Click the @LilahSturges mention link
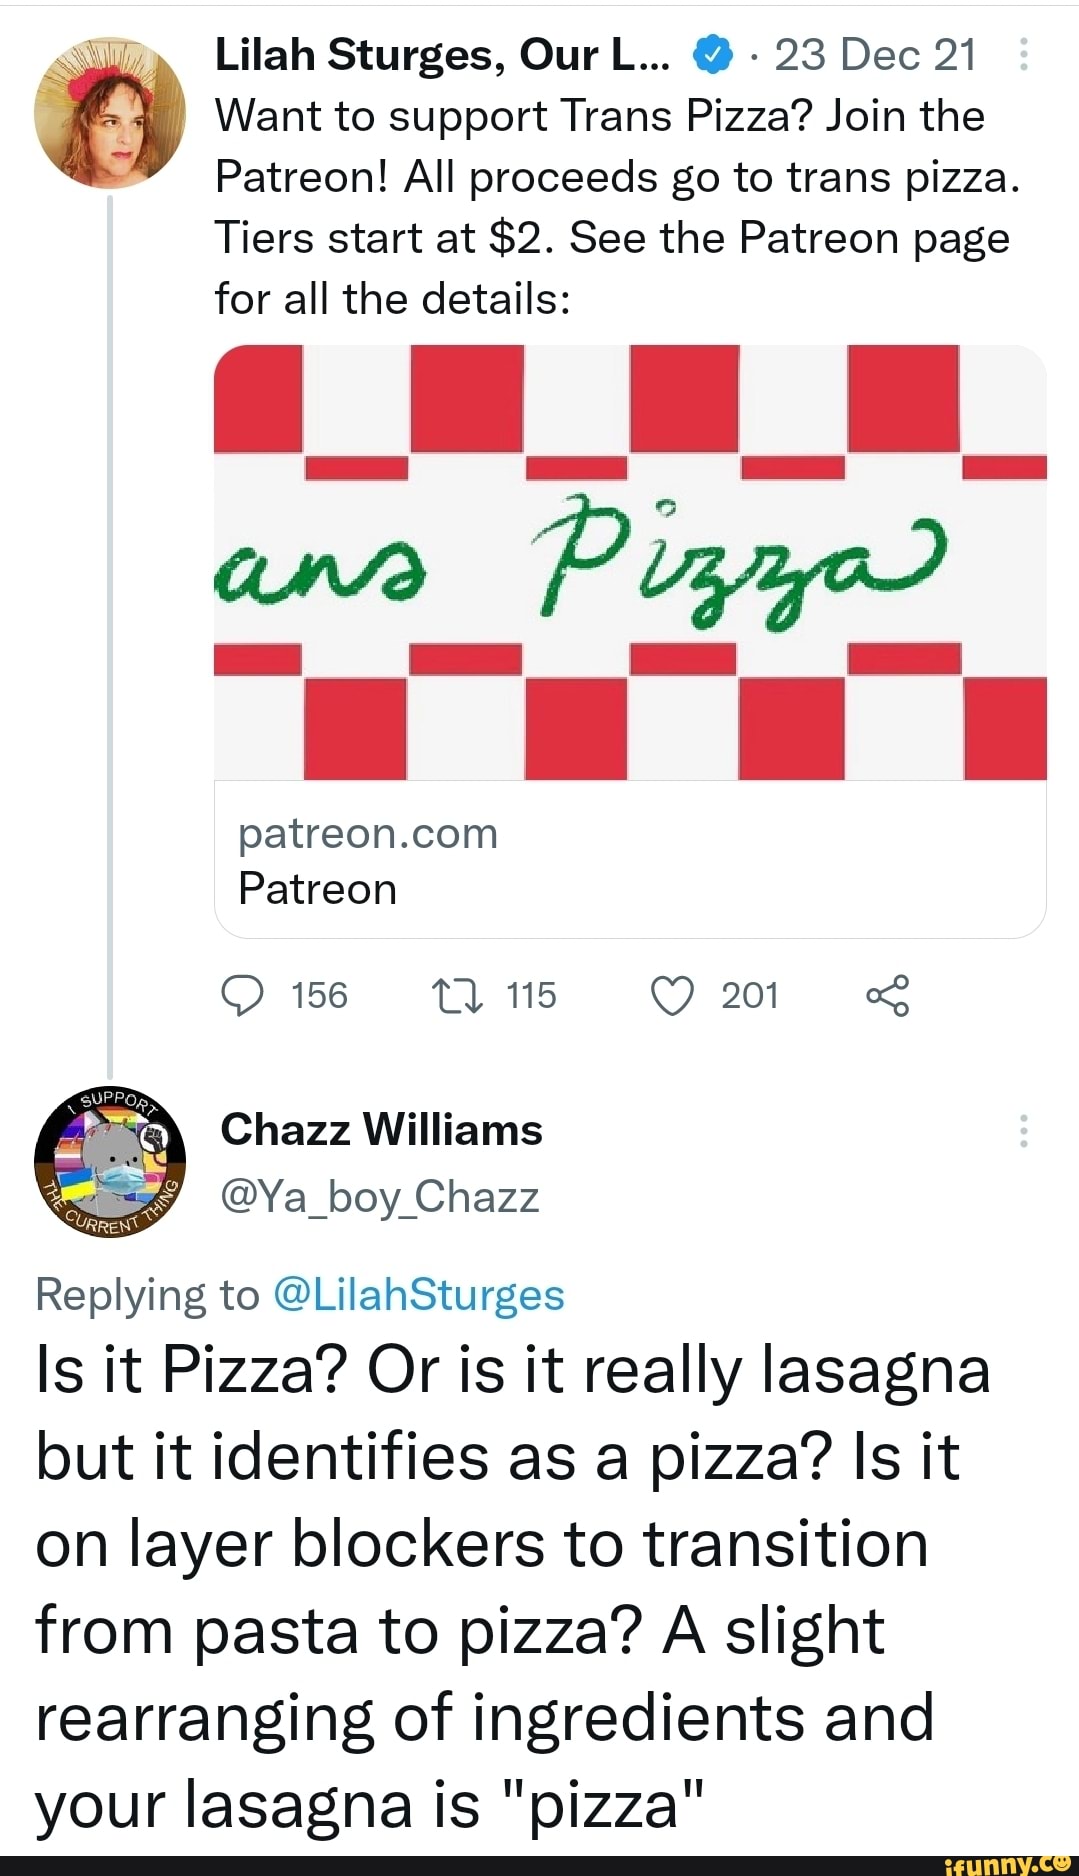The image size is (1079, 1876). (418, 1295)
